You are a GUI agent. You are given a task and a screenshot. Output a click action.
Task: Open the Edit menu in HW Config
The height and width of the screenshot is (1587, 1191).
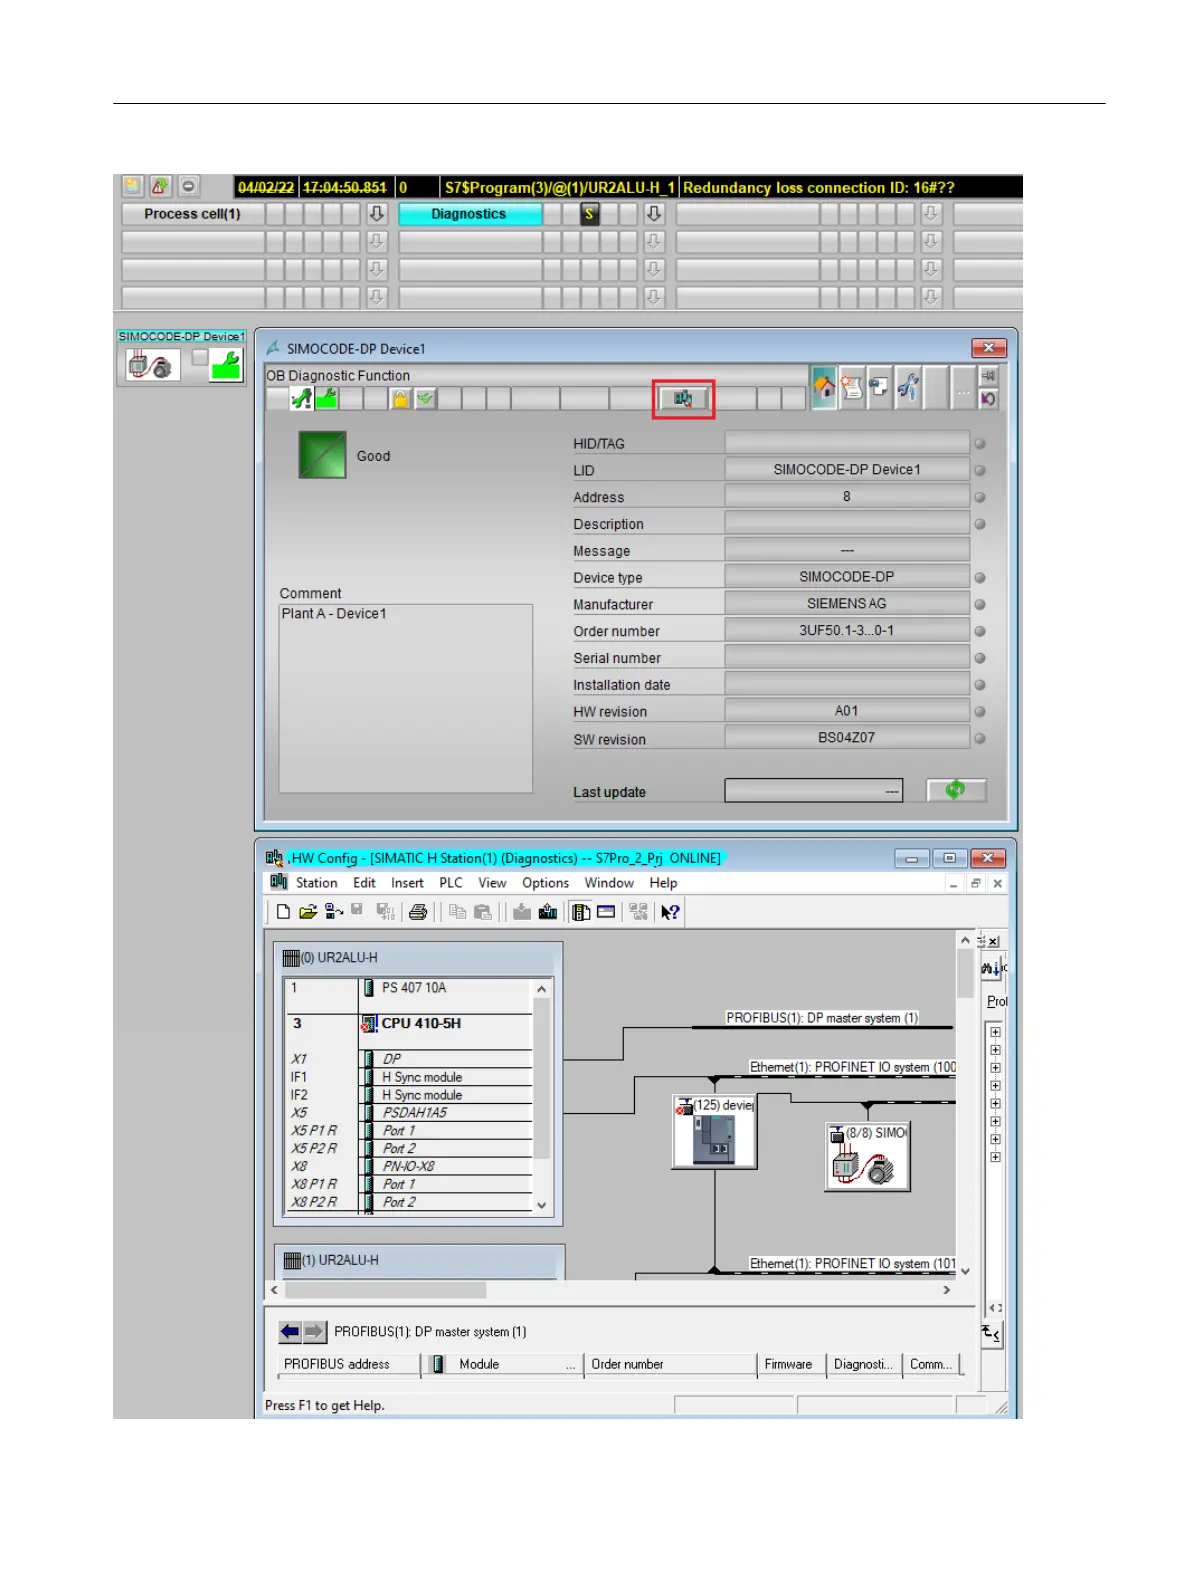point(364,883)
